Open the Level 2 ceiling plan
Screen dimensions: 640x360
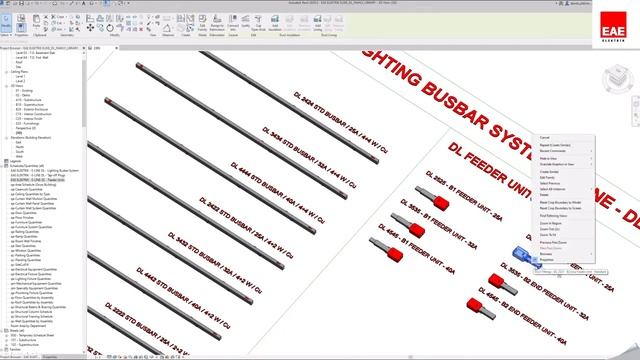(20, 81)
